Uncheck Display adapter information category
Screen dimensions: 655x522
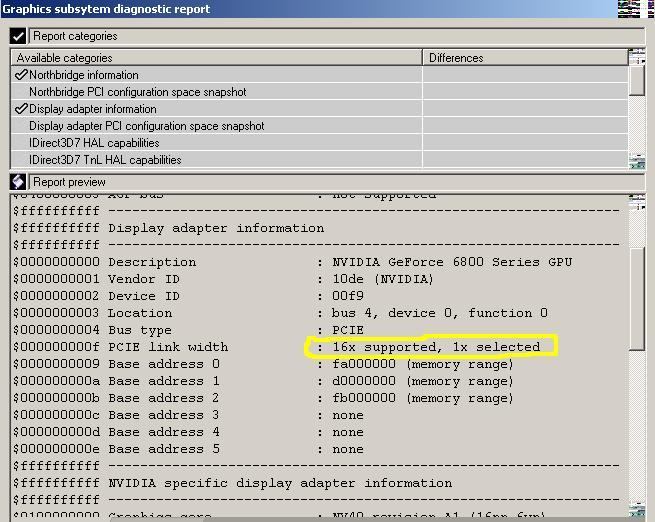[x=21, y=109]
